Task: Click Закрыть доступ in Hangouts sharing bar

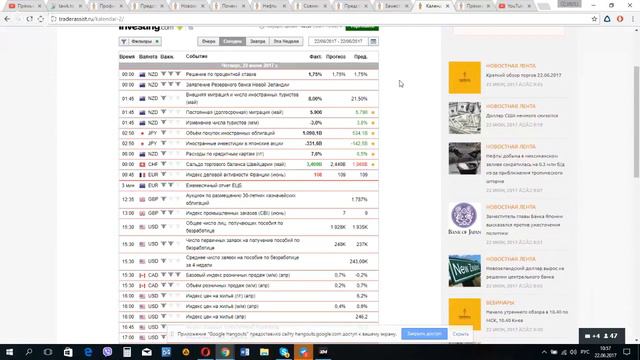Action: [424, 334]
